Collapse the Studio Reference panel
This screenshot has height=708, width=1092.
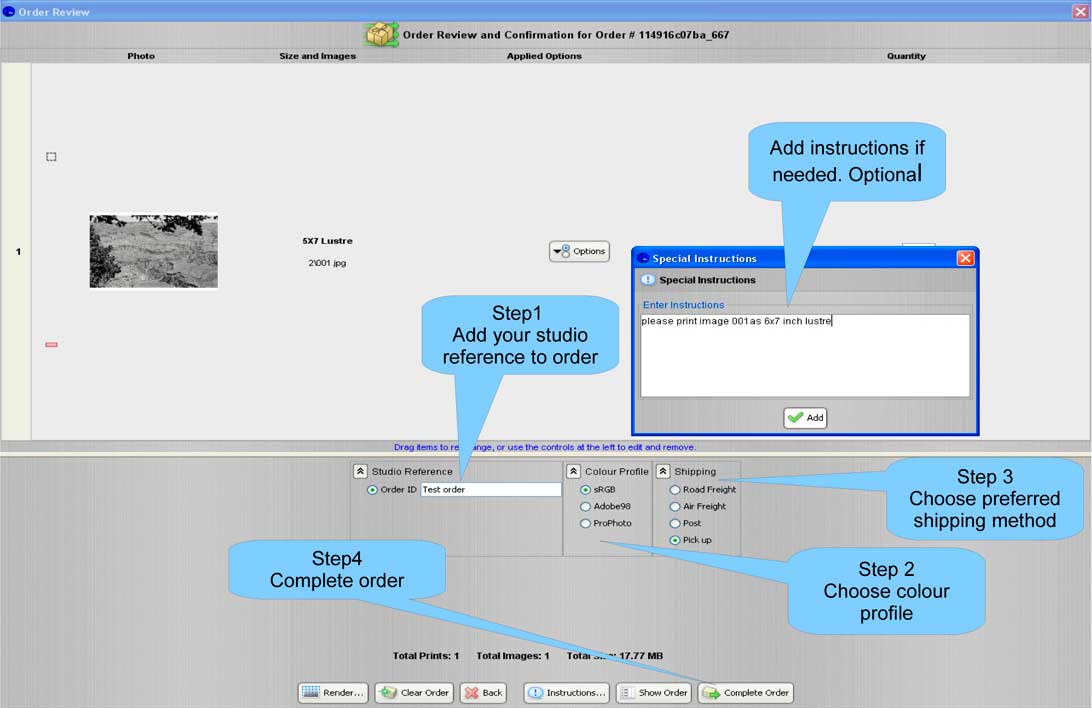(x=360, y=471)
